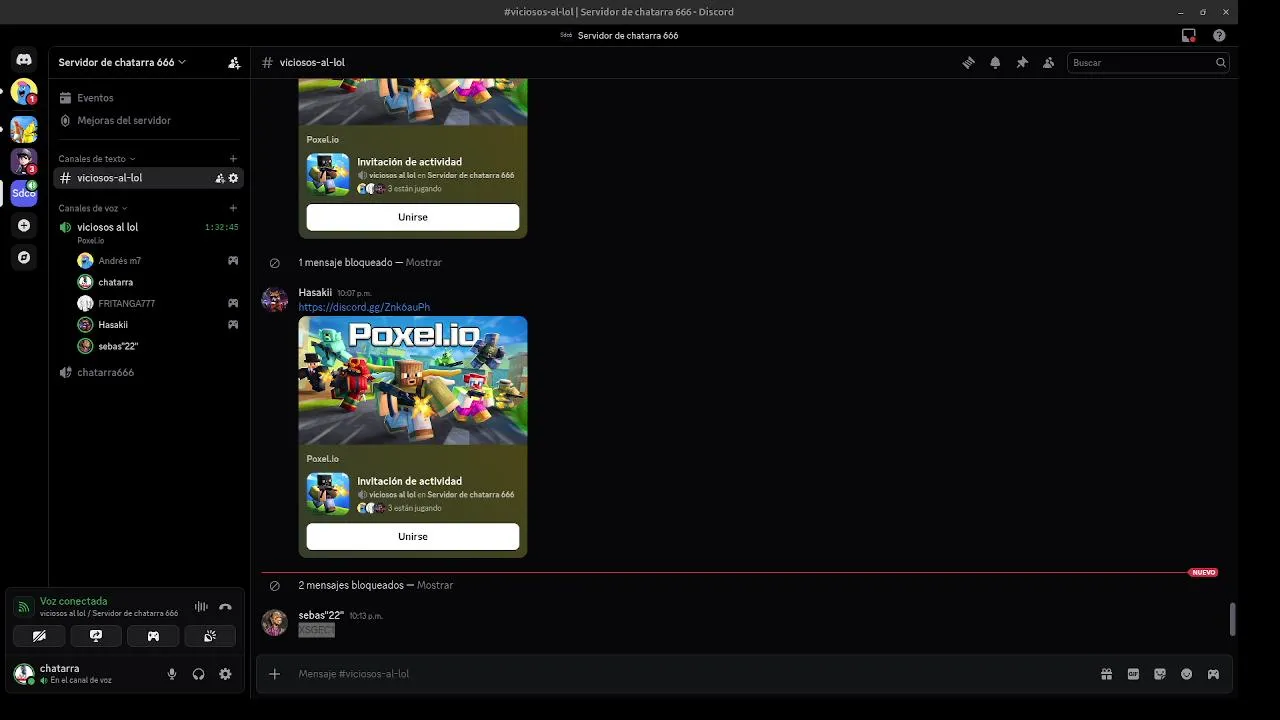This screenshot has width=1280, height=720.
Task: Click invite people icon beside server name
Action: point(234,62)
